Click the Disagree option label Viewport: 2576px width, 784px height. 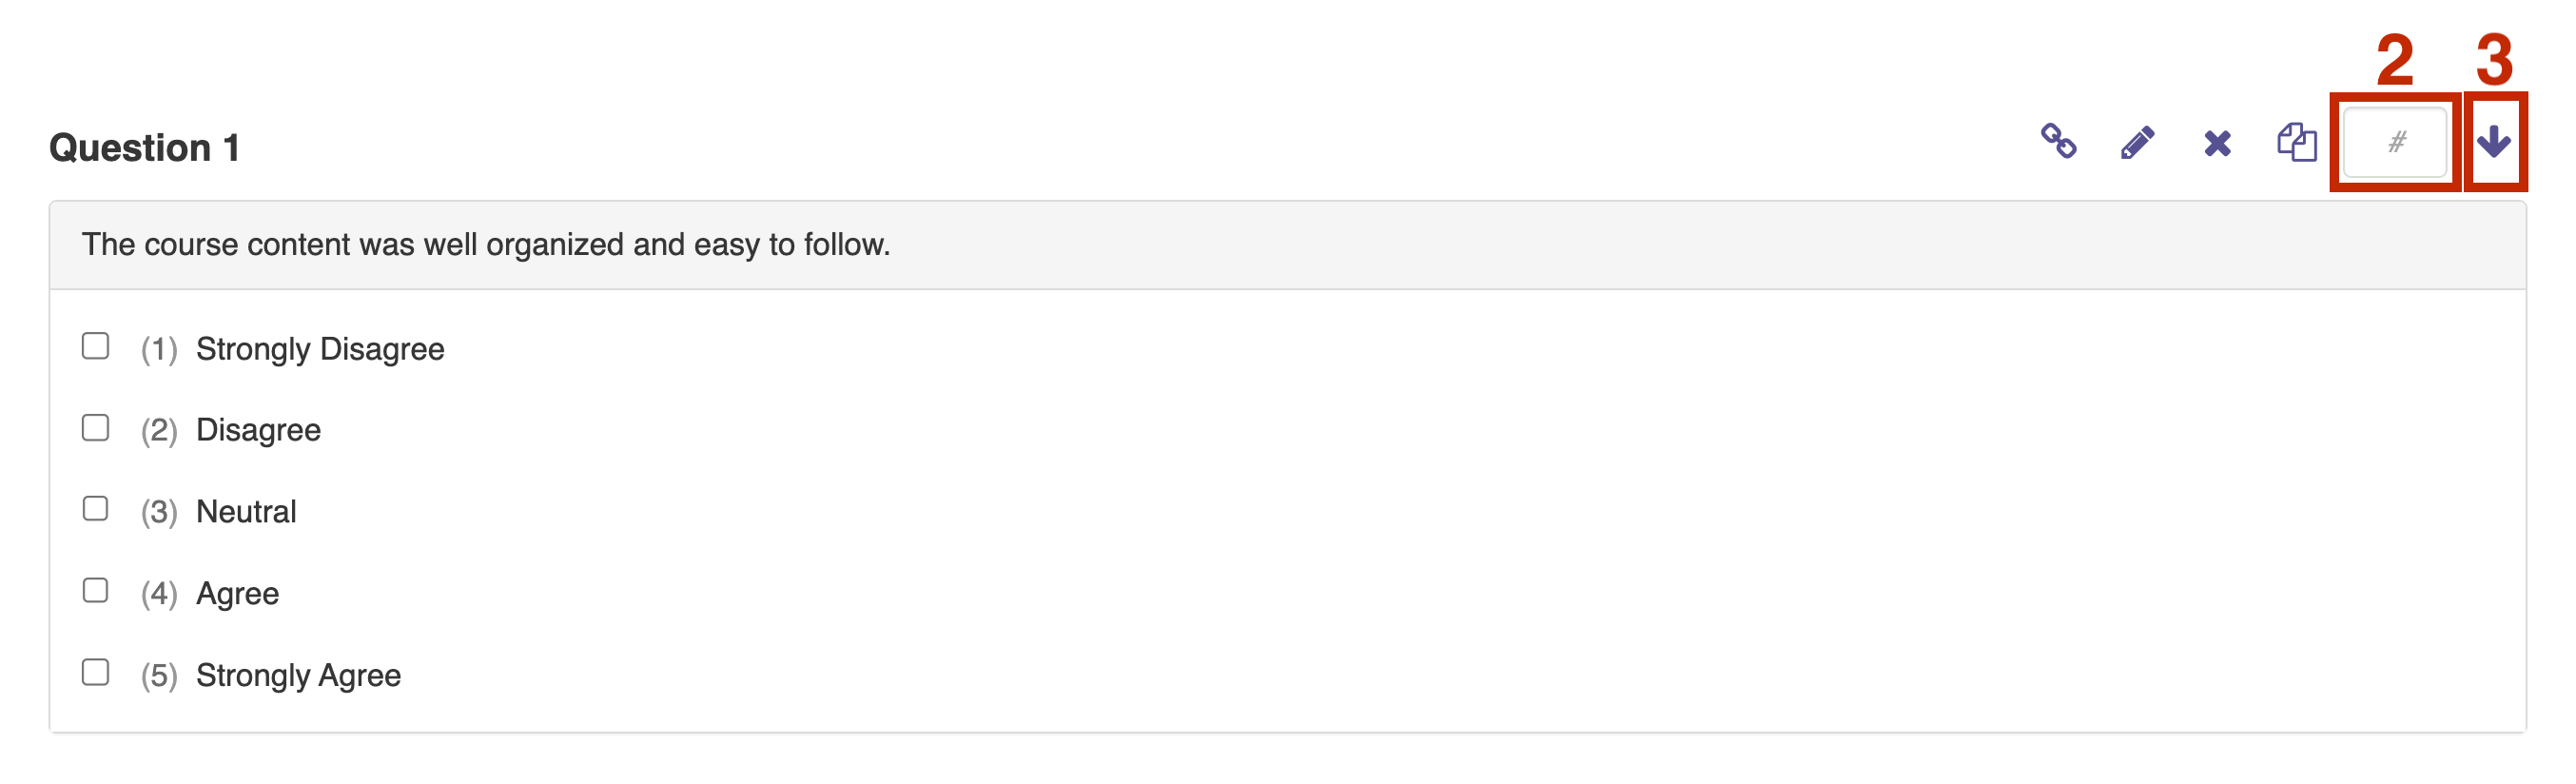258,430
